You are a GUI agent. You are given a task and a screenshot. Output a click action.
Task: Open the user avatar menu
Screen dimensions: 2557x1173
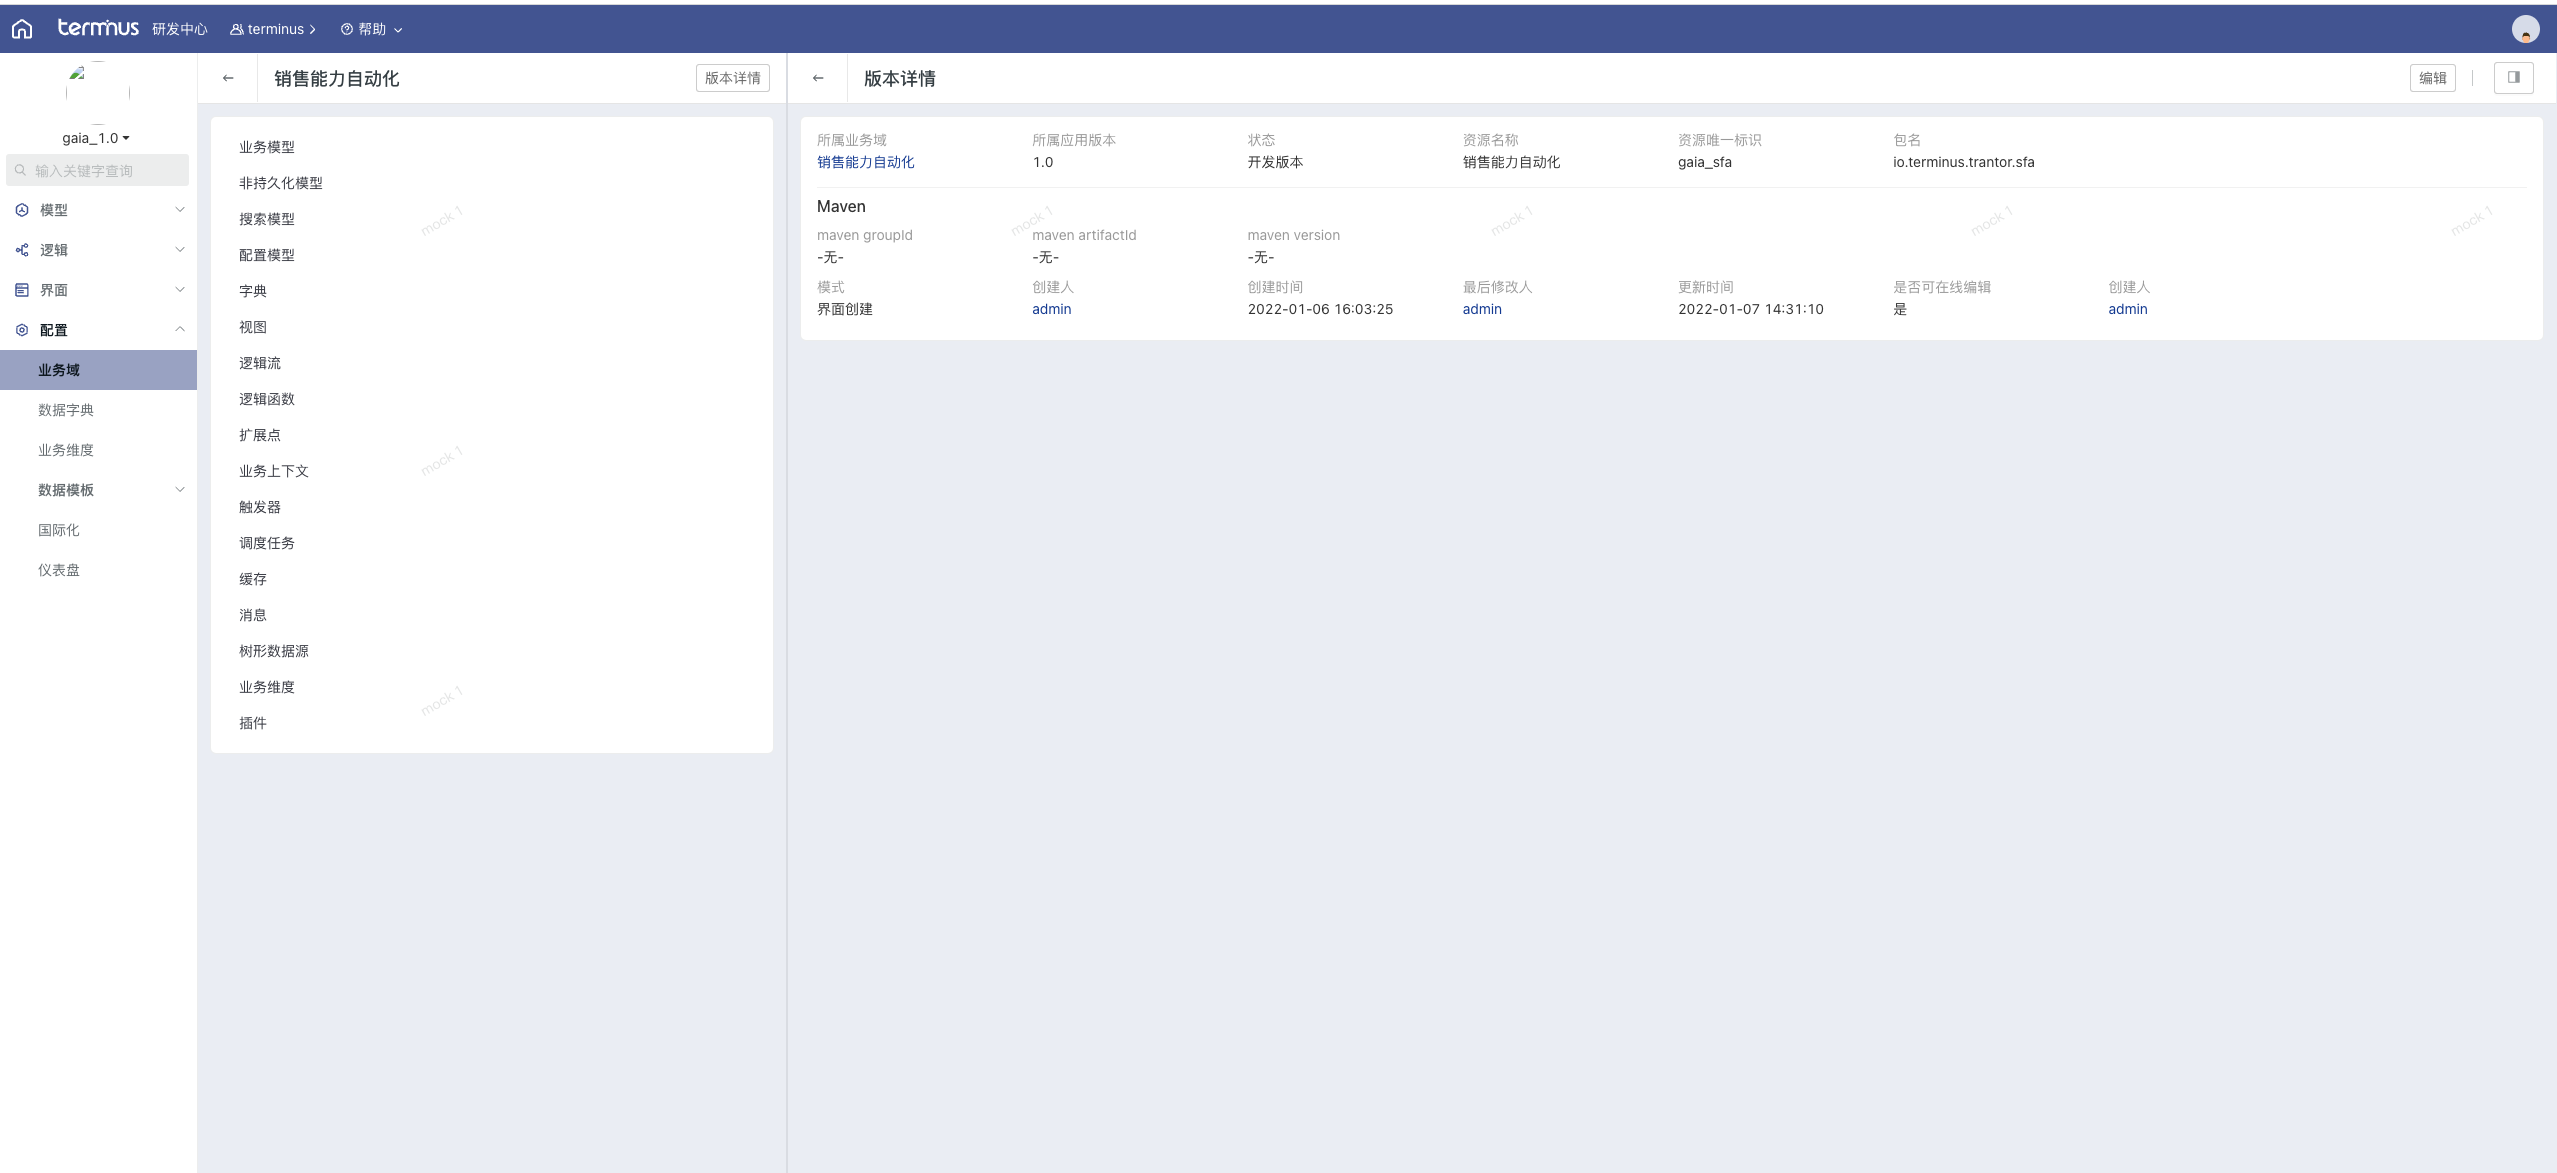click(x=2525, y=29)
